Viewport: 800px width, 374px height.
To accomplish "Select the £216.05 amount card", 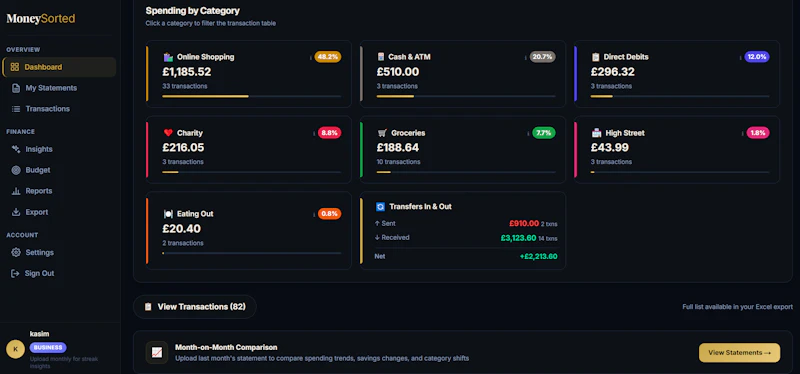I will click(x=249, y=149).
